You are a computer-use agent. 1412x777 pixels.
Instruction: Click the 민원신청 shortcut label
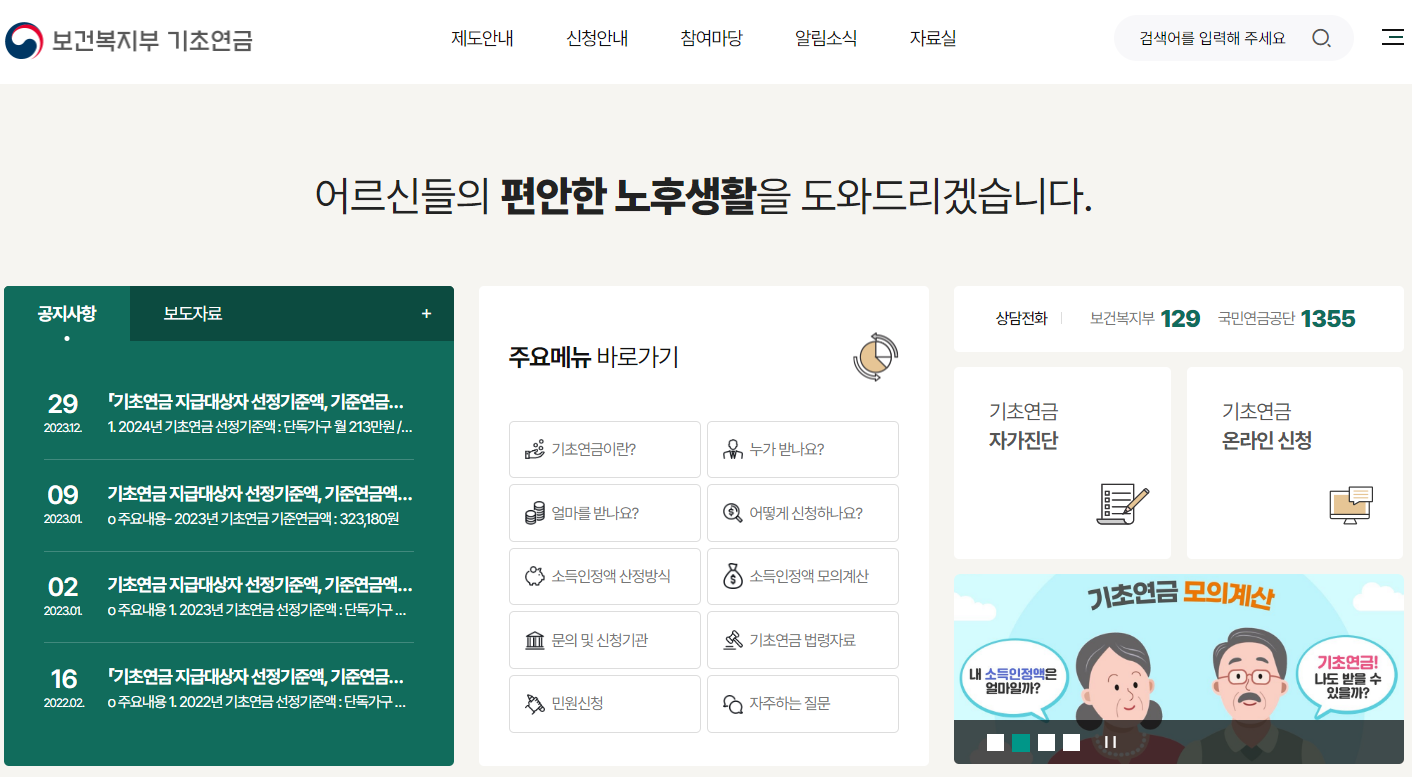click(577, 704)
